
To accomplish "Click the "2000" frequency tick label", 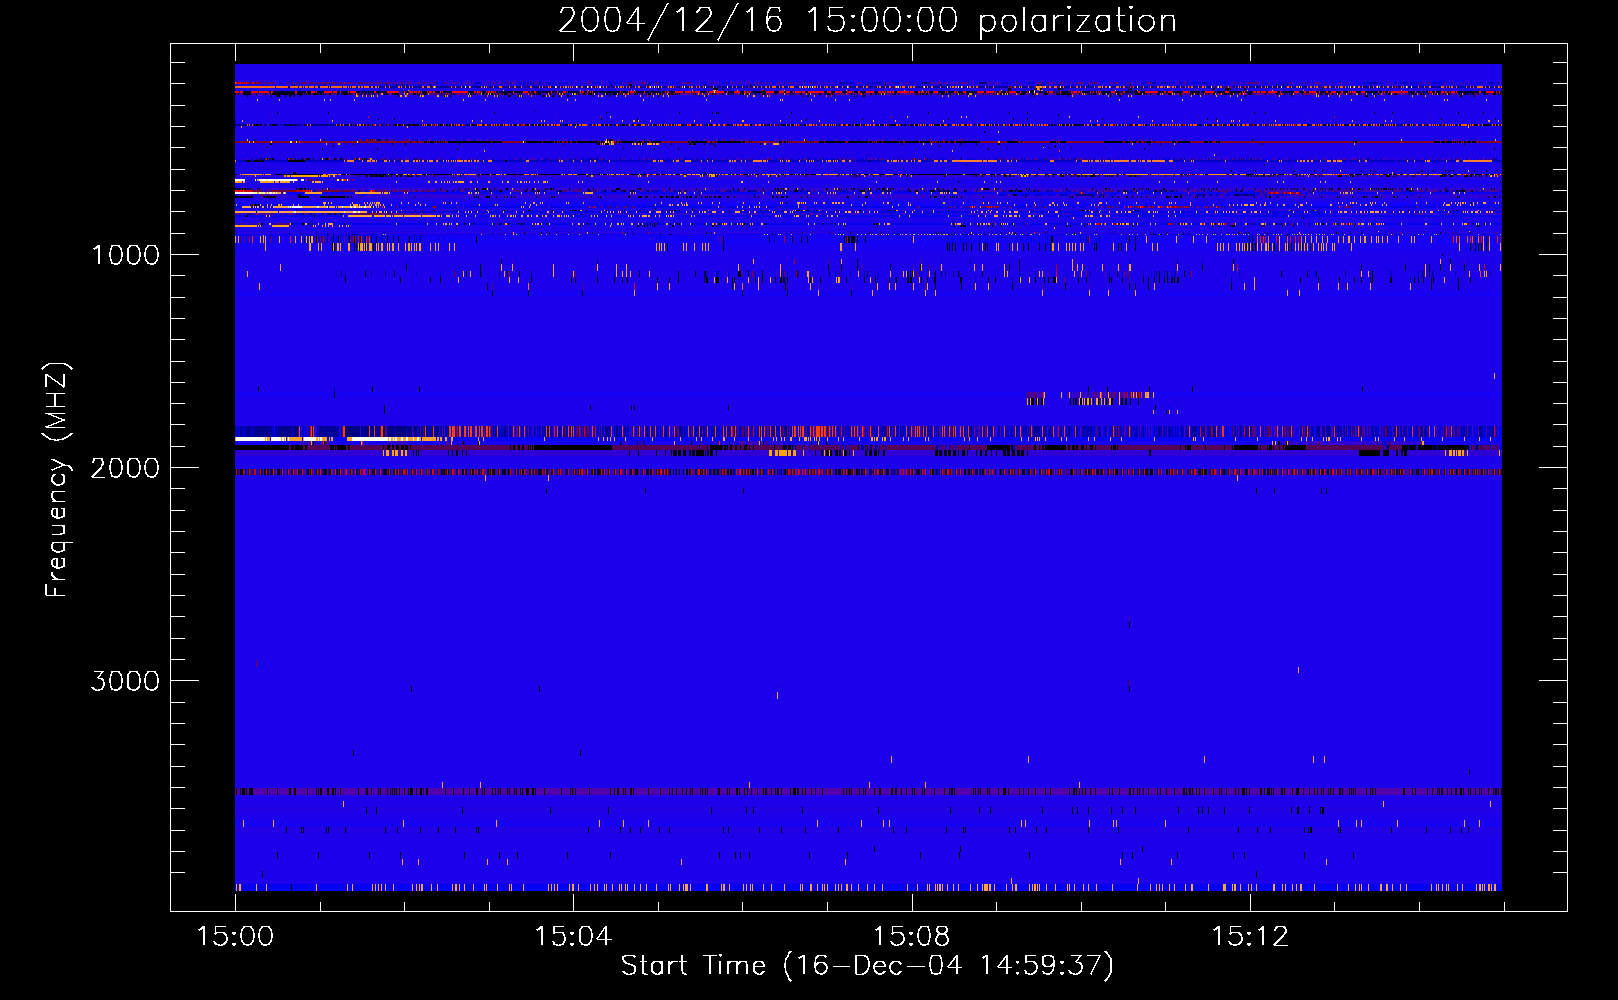I will 125,468.
